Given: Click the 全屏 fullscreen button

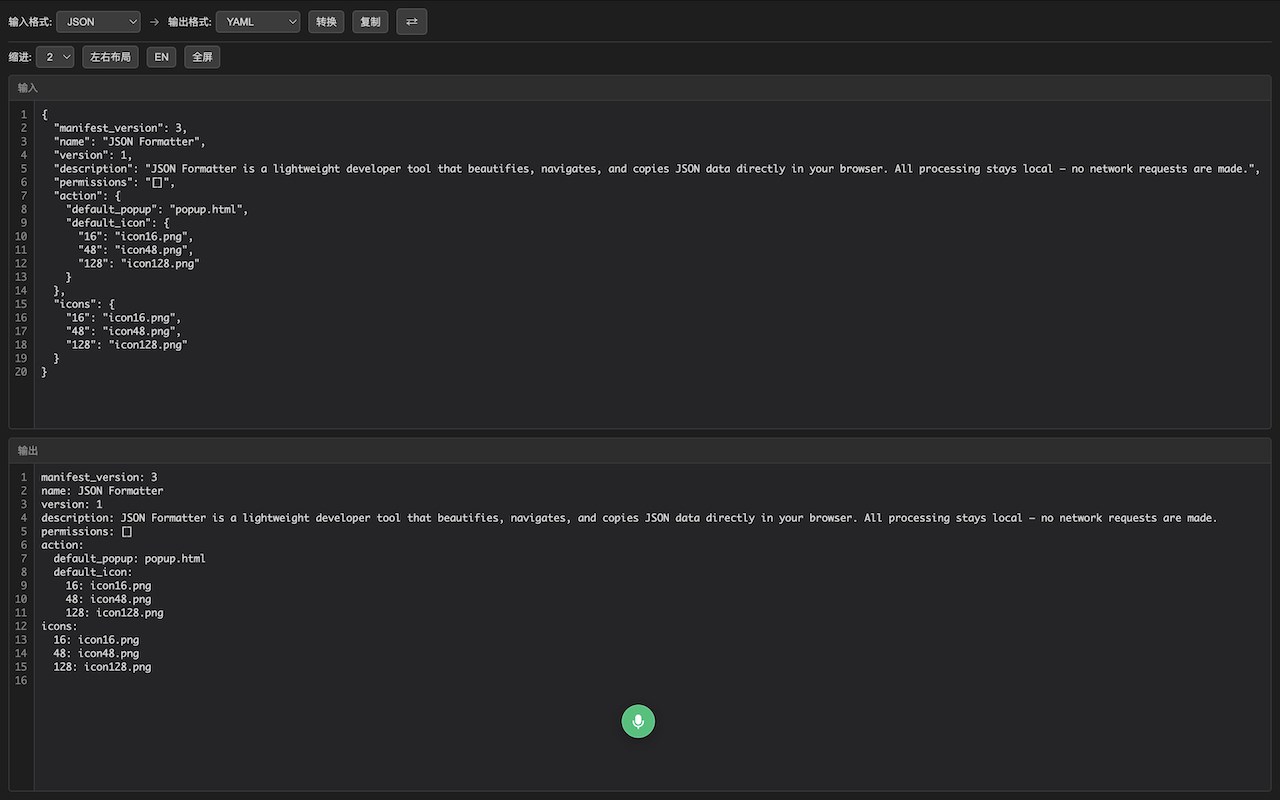Looking at the screenshot, I should 202,57.
